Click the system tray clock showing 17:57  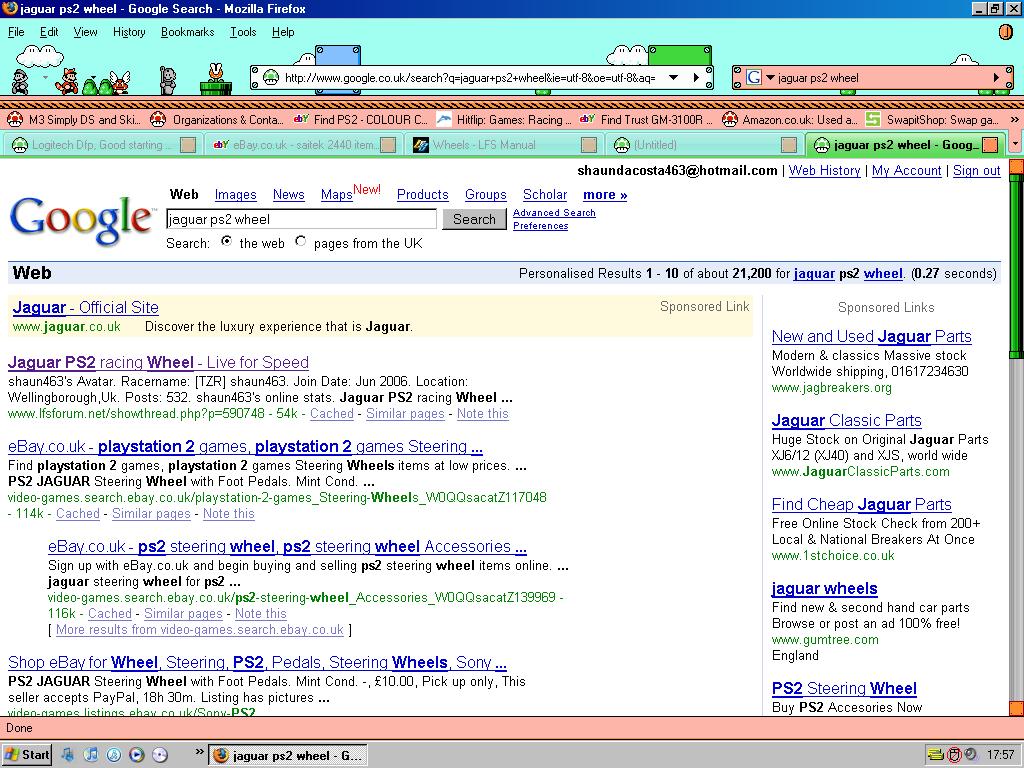click(x=1000, y=755)
